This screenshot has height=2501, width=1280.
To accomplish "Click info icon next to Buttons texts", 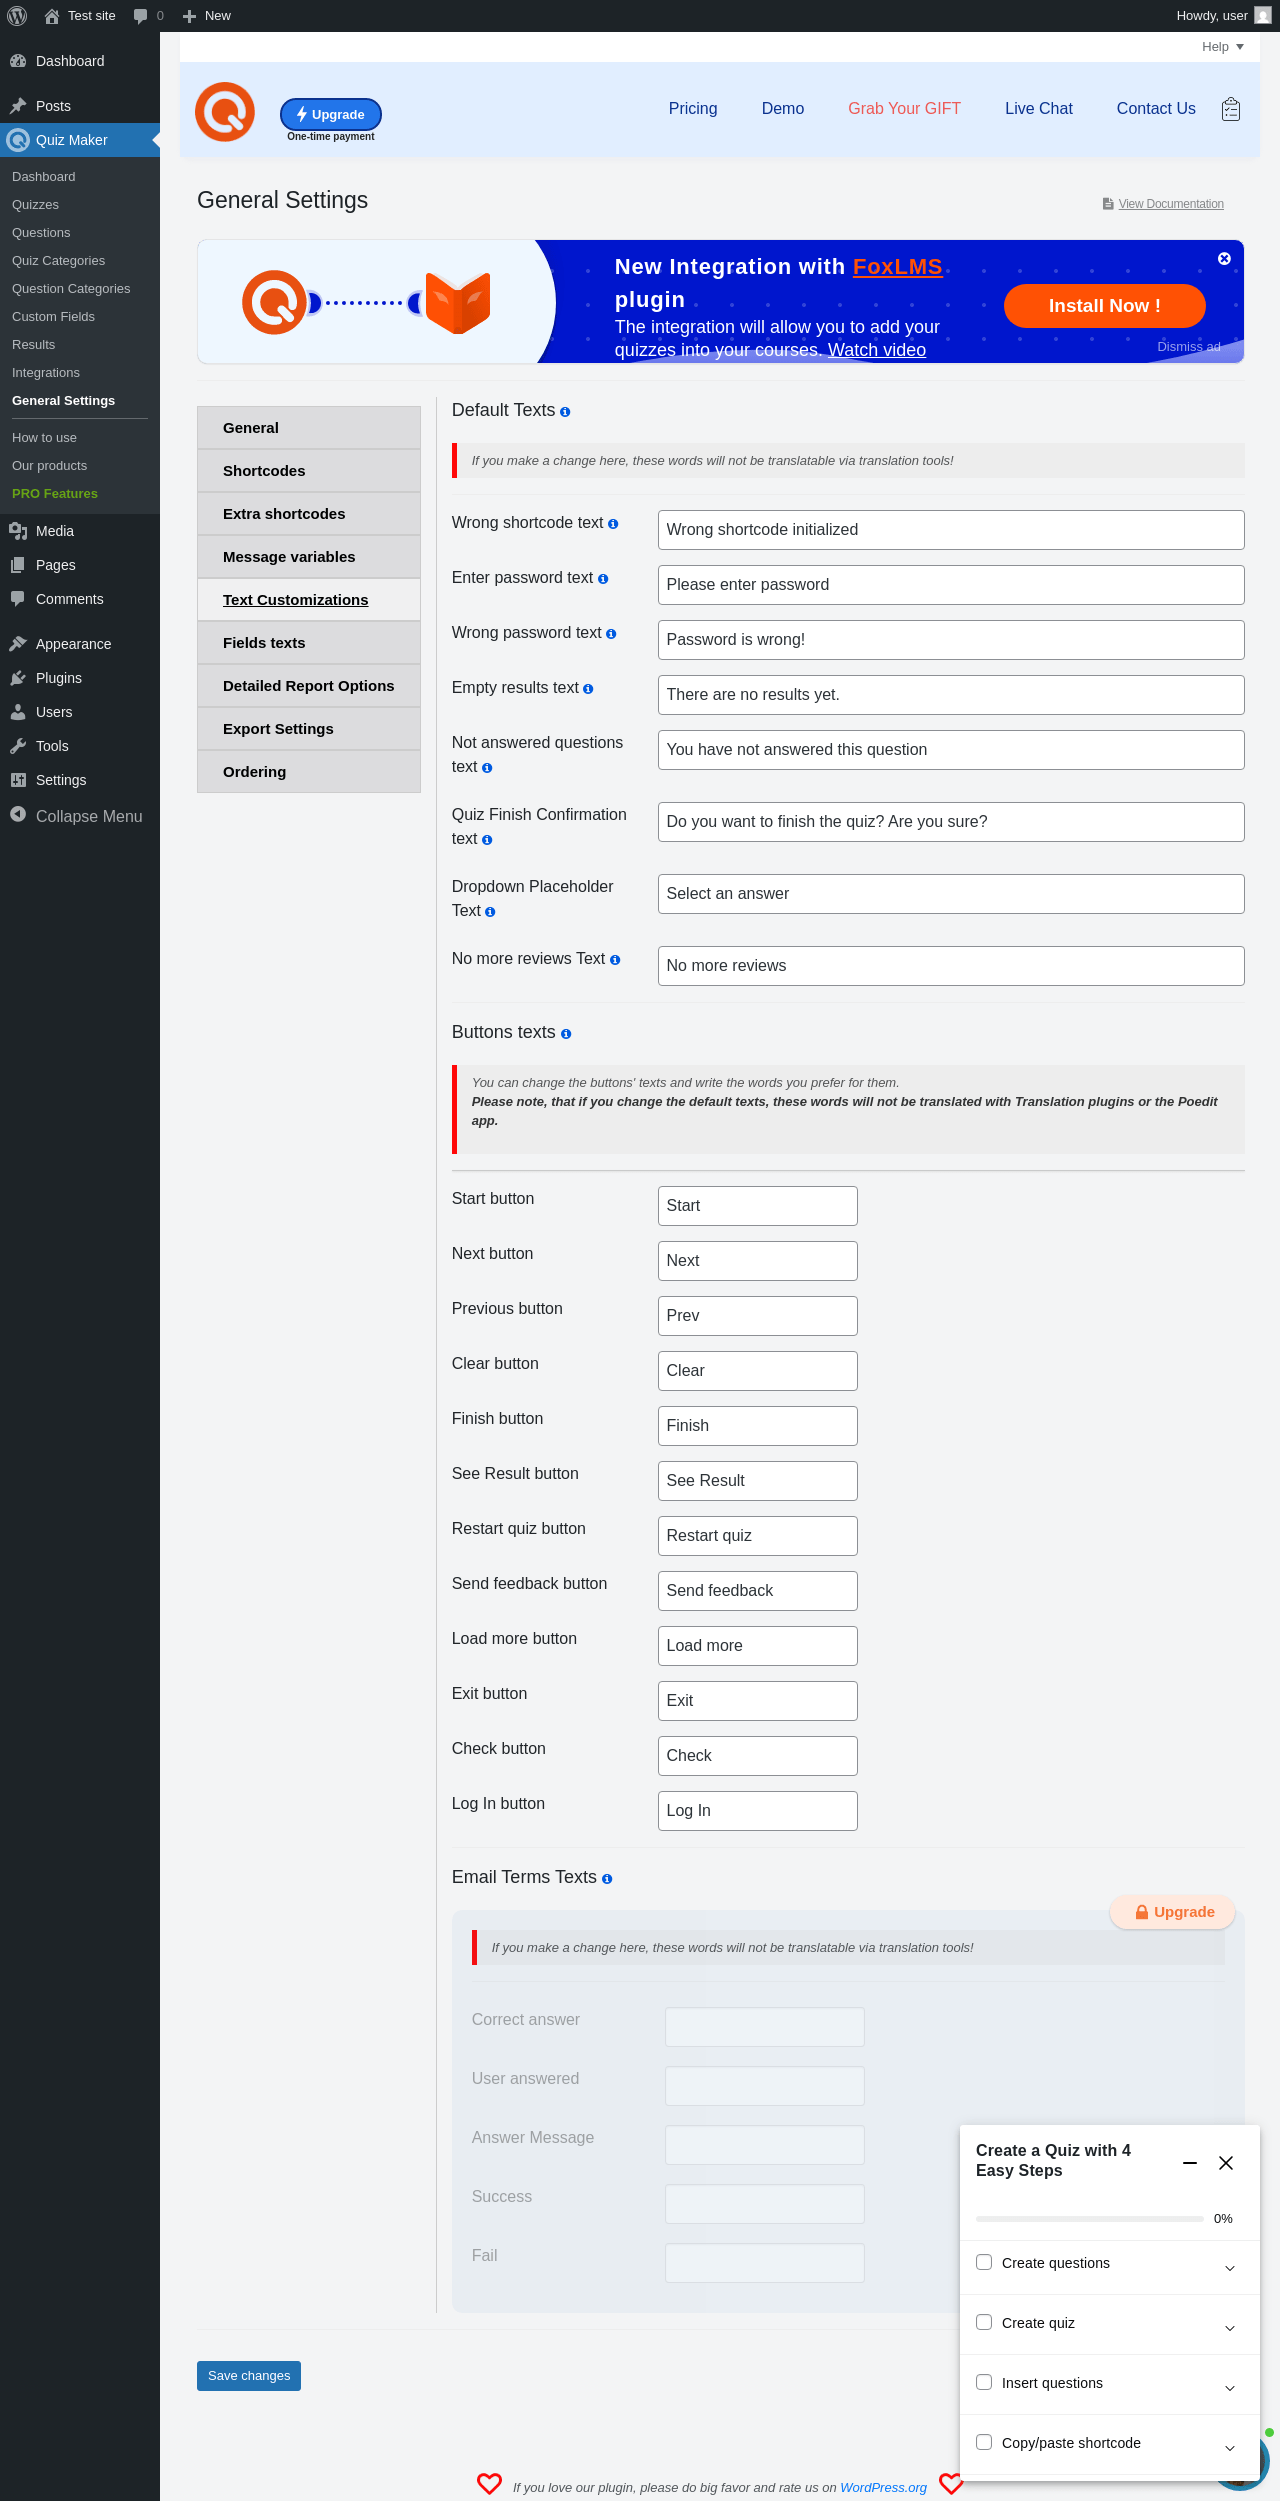I will [x=566, y=1034].
